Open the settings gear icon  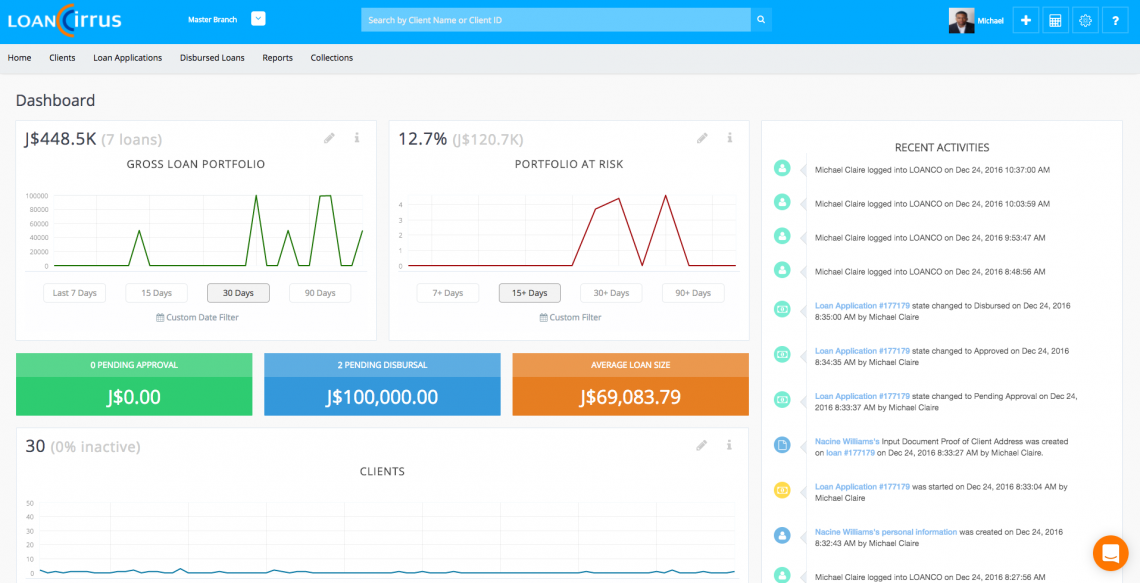point(1085,20)
